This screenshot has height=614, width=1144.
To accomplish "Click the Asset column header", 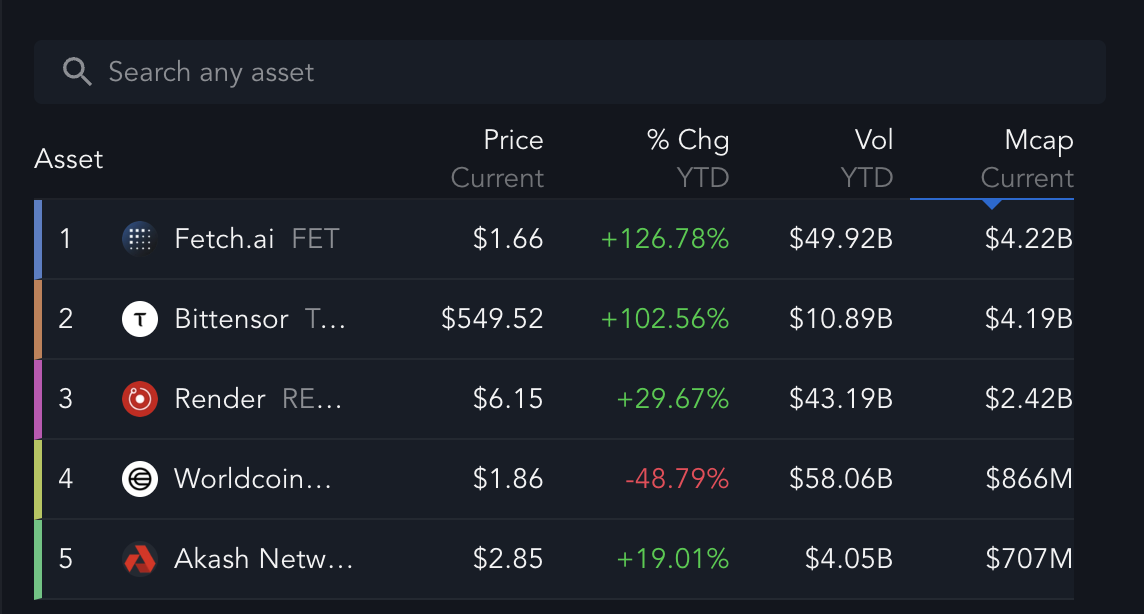I will (x=69, y=159).
